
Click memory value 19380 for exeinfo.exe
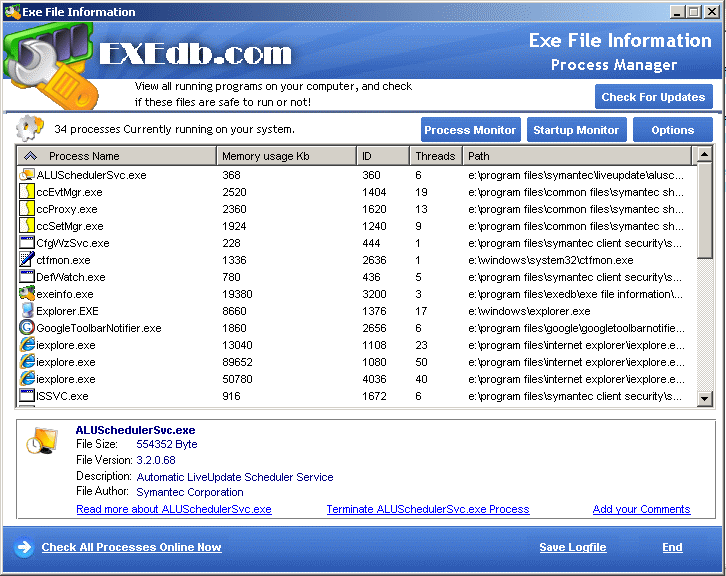coord(237,294)
